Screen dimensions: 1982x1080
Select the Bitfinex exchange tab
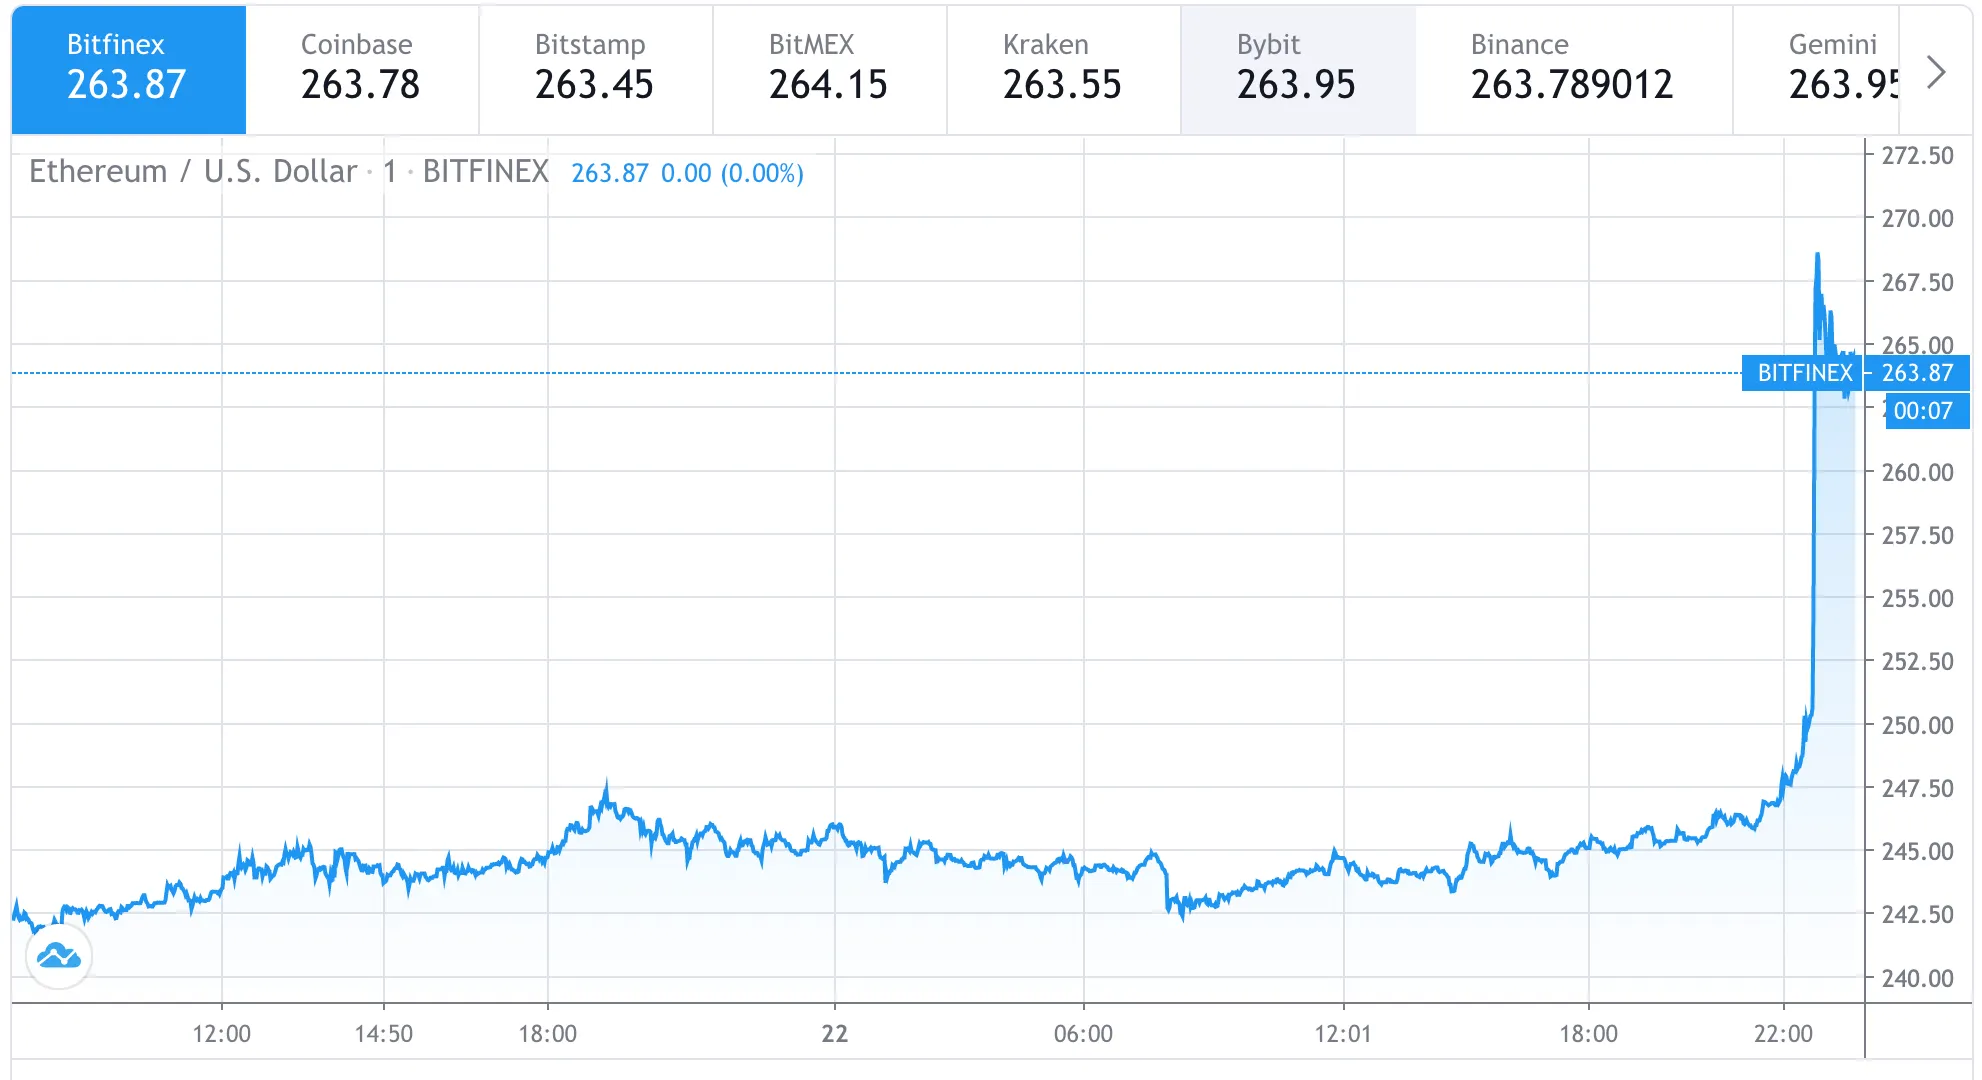point(127,68)
